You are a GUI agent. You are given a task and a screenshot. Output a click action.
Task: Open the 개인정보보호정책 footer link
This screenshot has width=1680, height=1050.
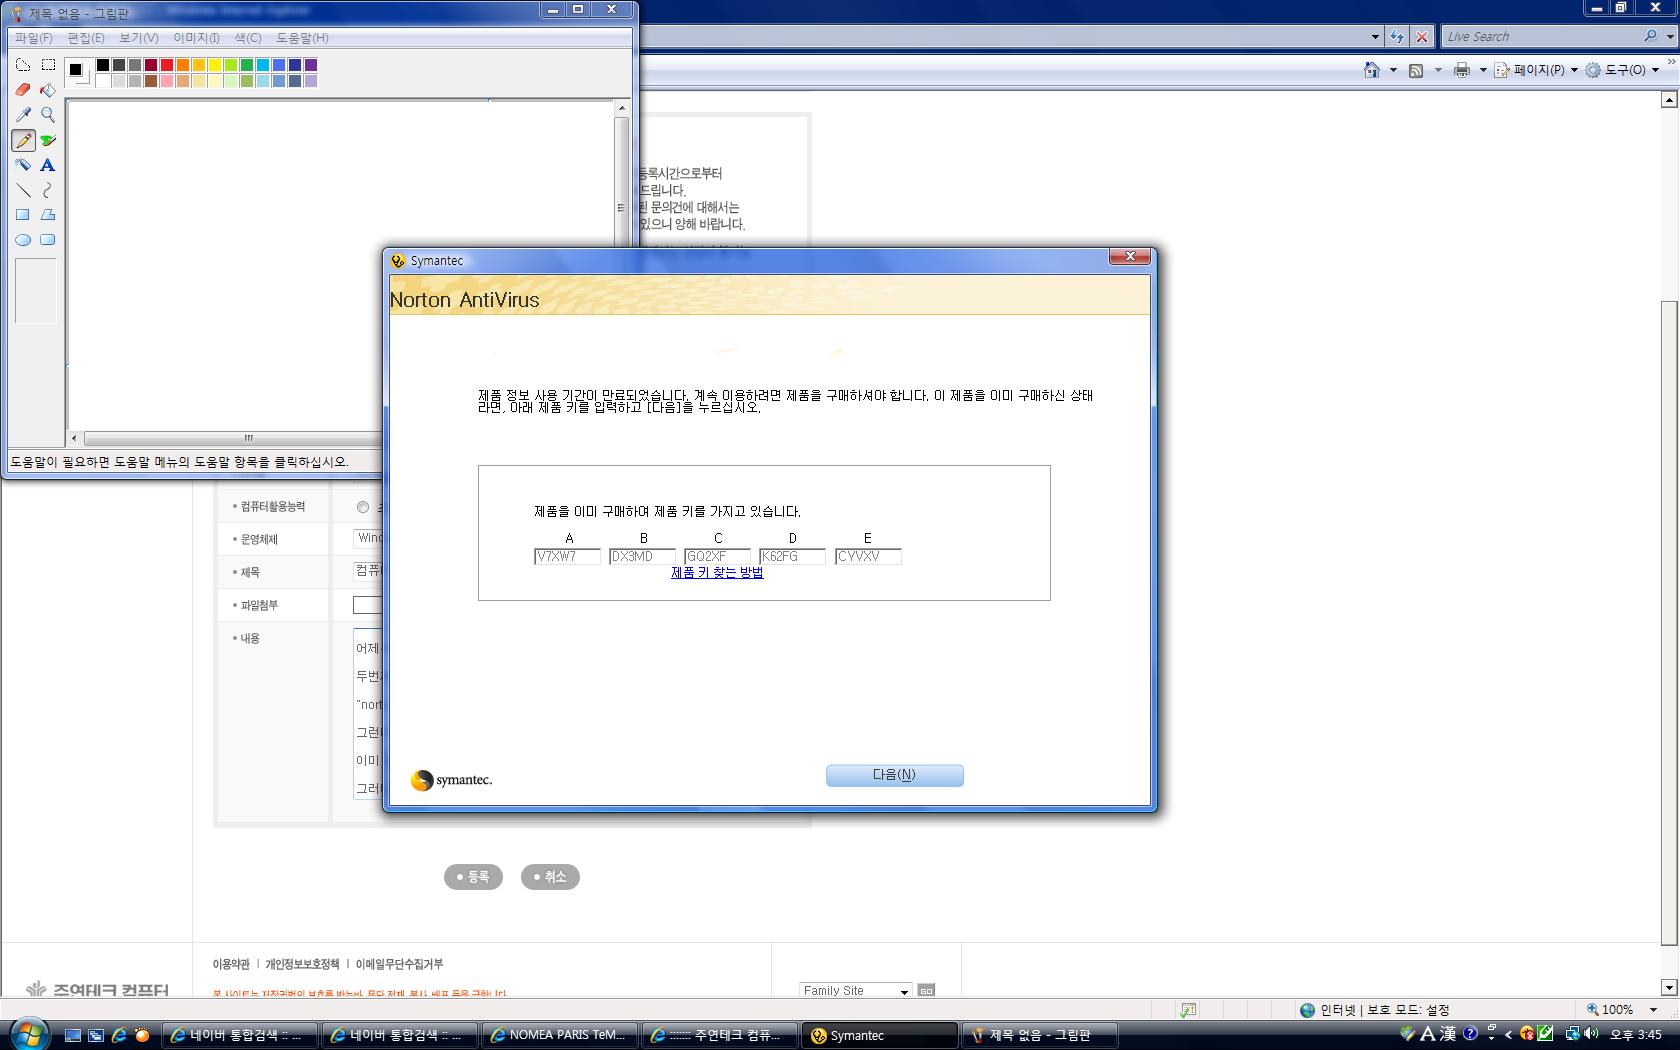pos(302,964)
